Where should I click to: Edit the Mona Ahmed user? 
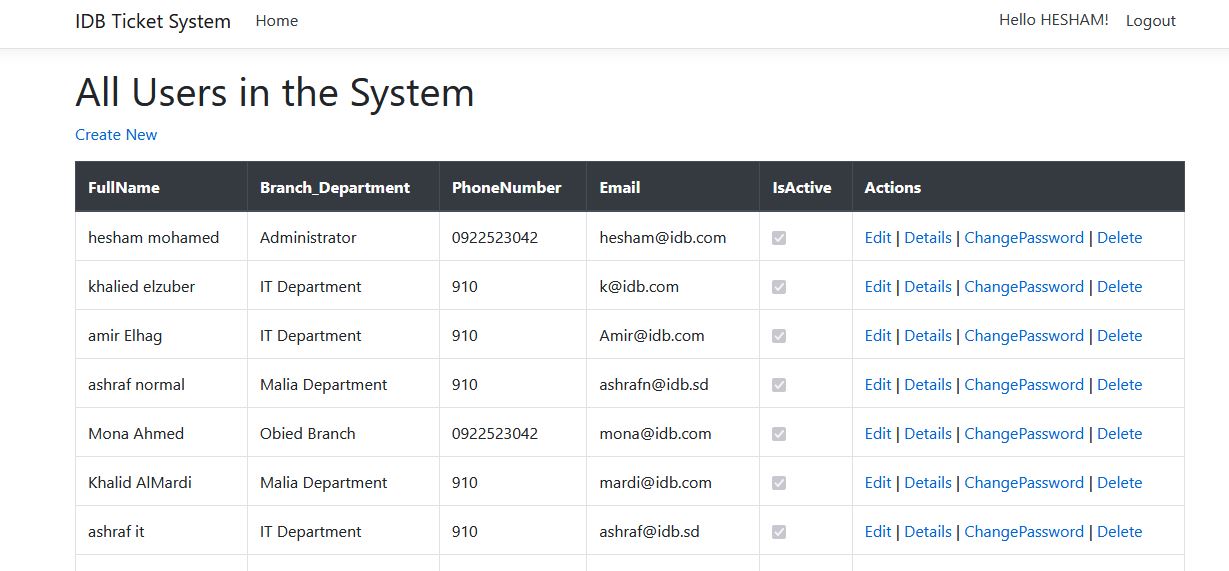878,434
